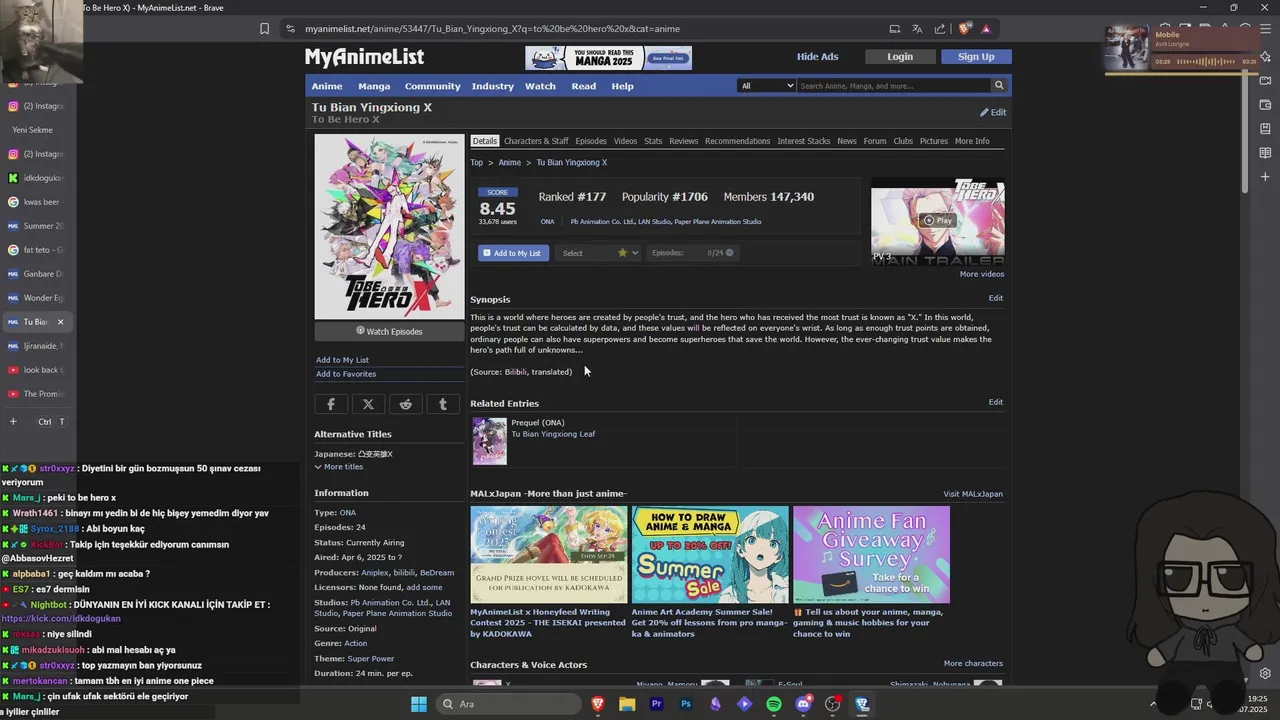Switch to the Recommendations tab
This screenshot has height=720, width=1280.
click(x=737, y=141)
